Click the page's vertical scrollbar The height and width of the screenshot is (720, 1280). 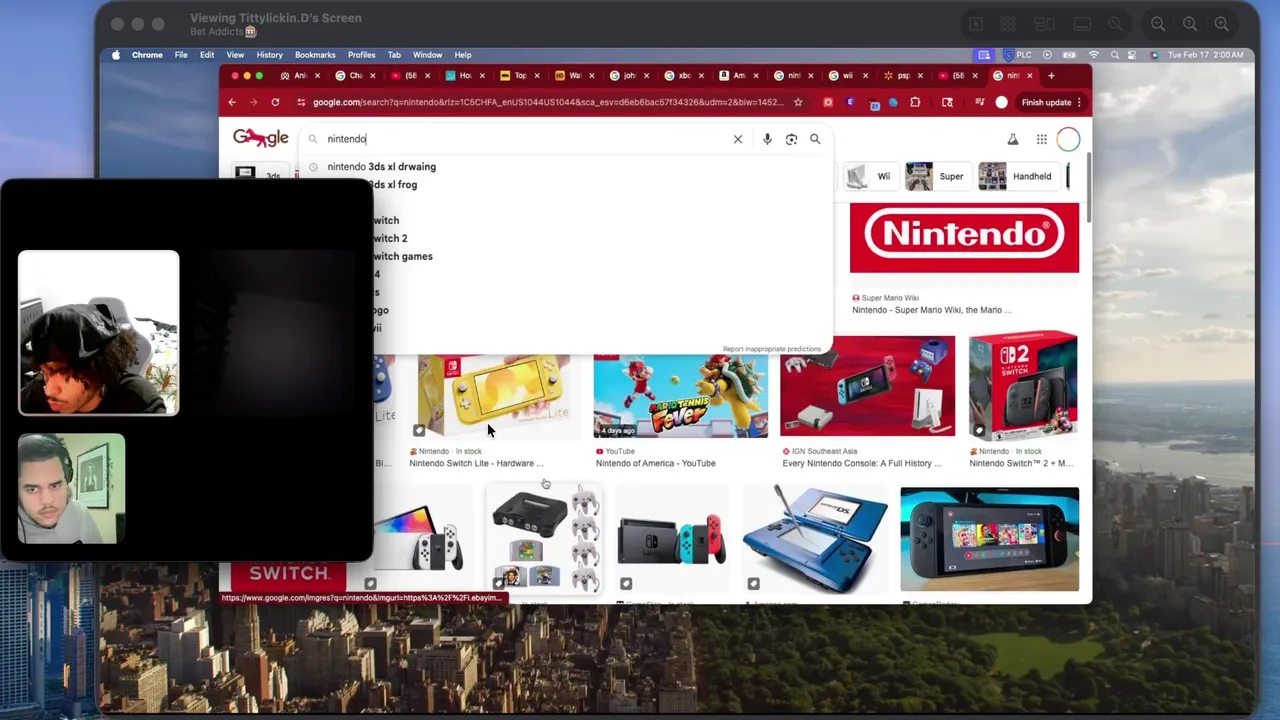coord(1088,190)
